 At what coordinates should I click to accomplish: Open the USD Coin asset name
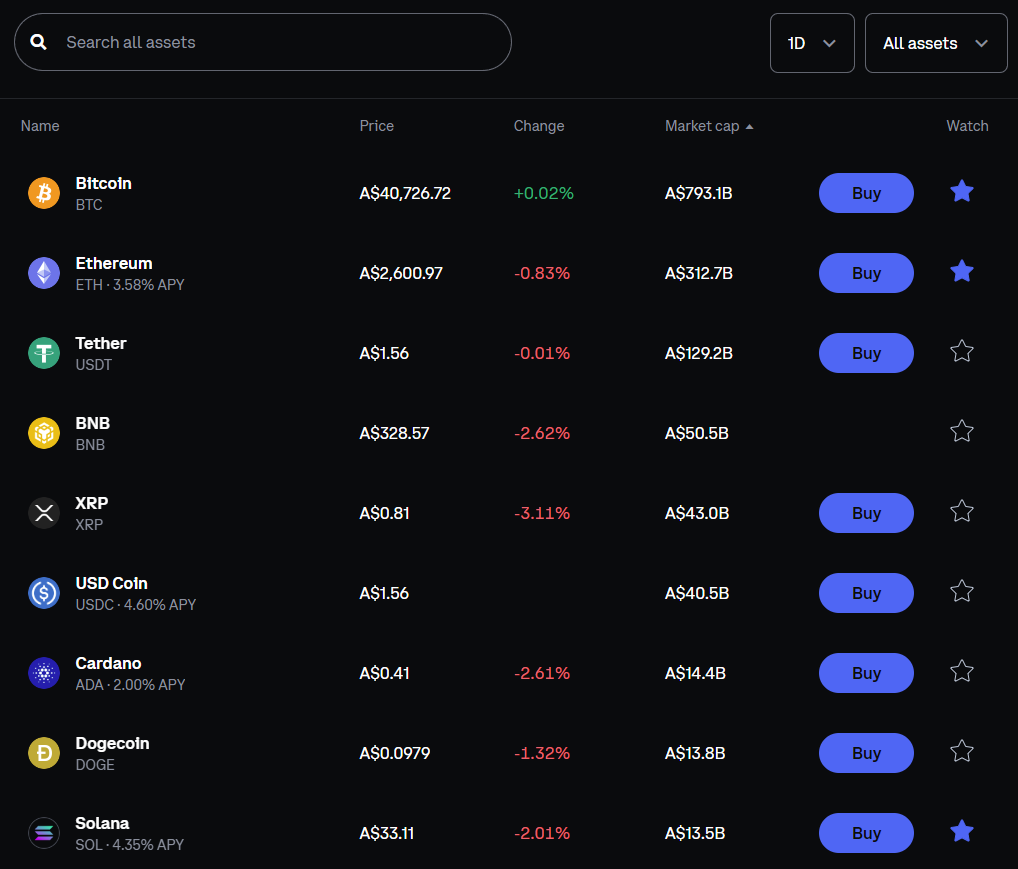click(x=112, y=583)
